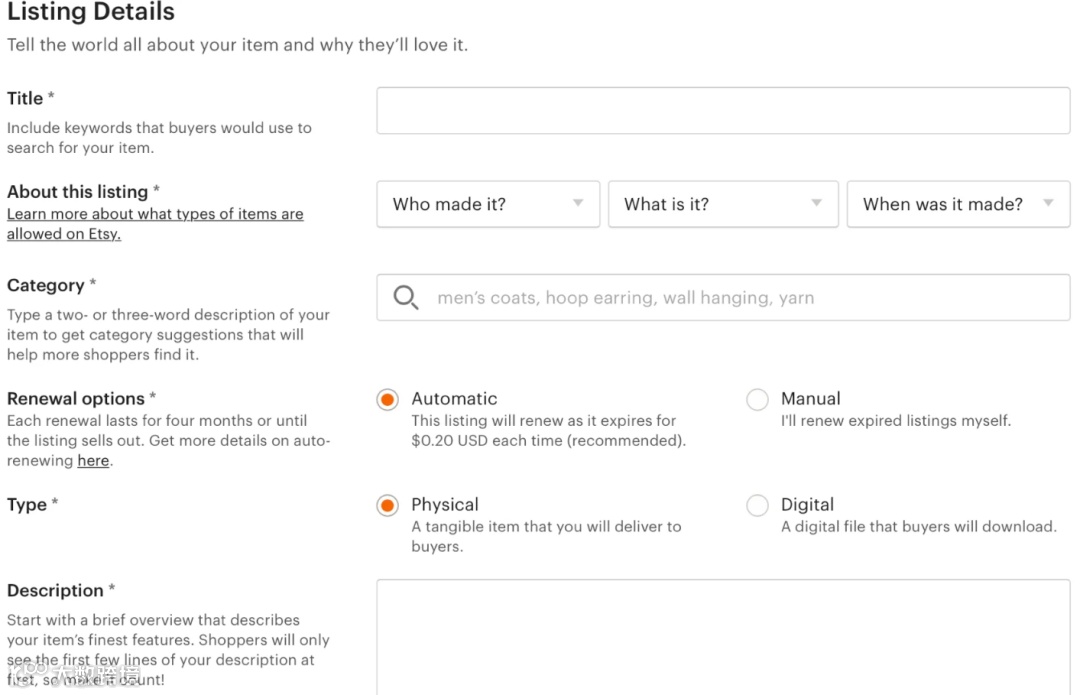Click the arrow on When was it made
Image resolution: width=1080 pixels, height=695 pixels.
point(1048,203)
